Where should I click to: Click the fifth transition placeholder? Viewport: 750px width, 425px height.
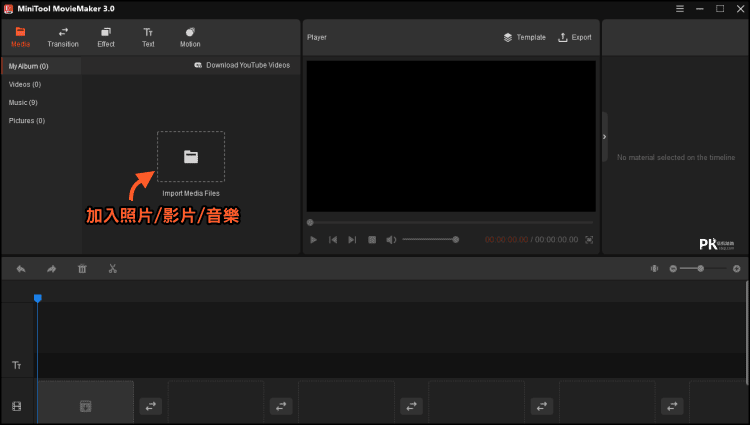672,406
